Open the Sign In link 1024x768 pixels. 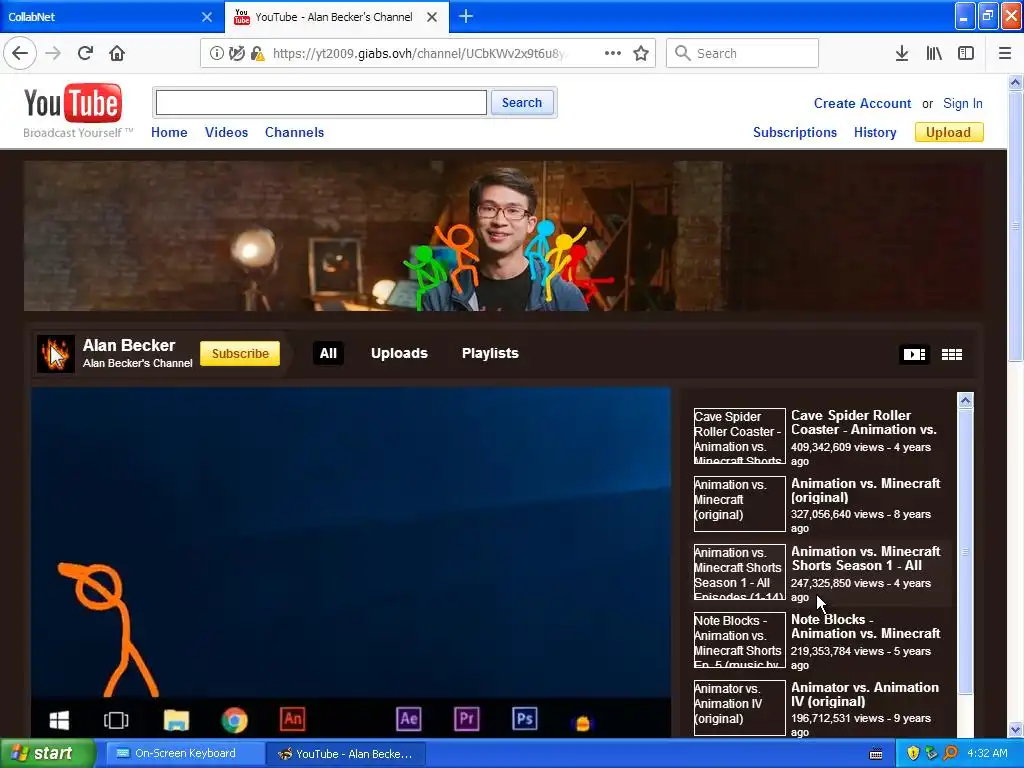click(963, 103)
